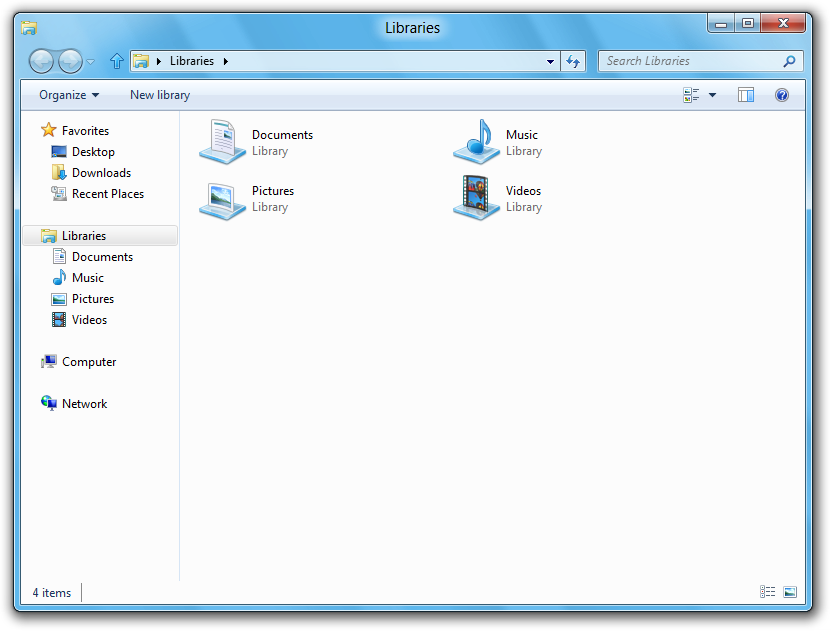The width and height of the screenshot is (832, 632).
Task: Open the Documents library icon
Action: pos(222,141)
